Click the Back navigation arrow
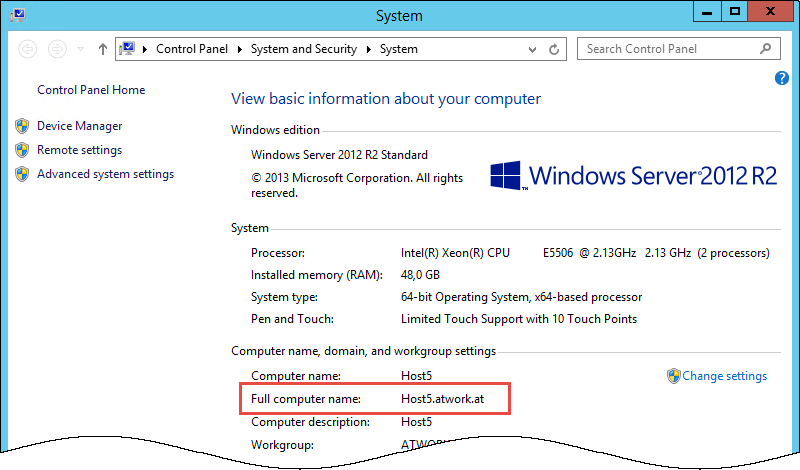Viewport: 800px width, 470px height. click(x=27, y=49)
